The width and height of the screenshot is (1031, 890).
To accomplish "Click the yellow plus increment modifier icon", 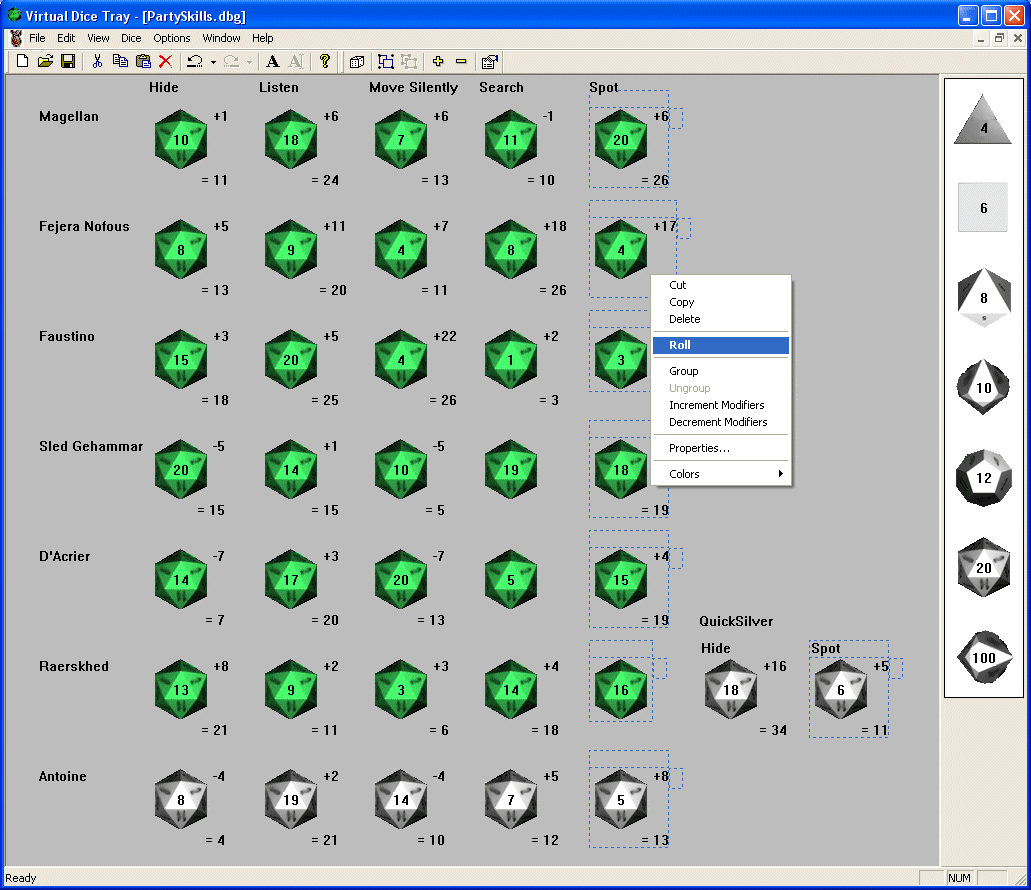I will point(438,61).
